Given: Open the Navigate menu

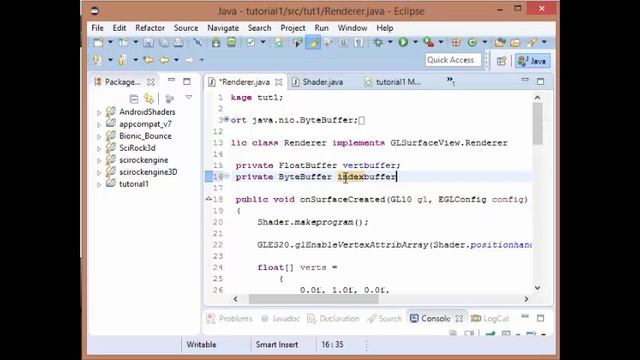Looking at the screenshot, I should 223,28.
